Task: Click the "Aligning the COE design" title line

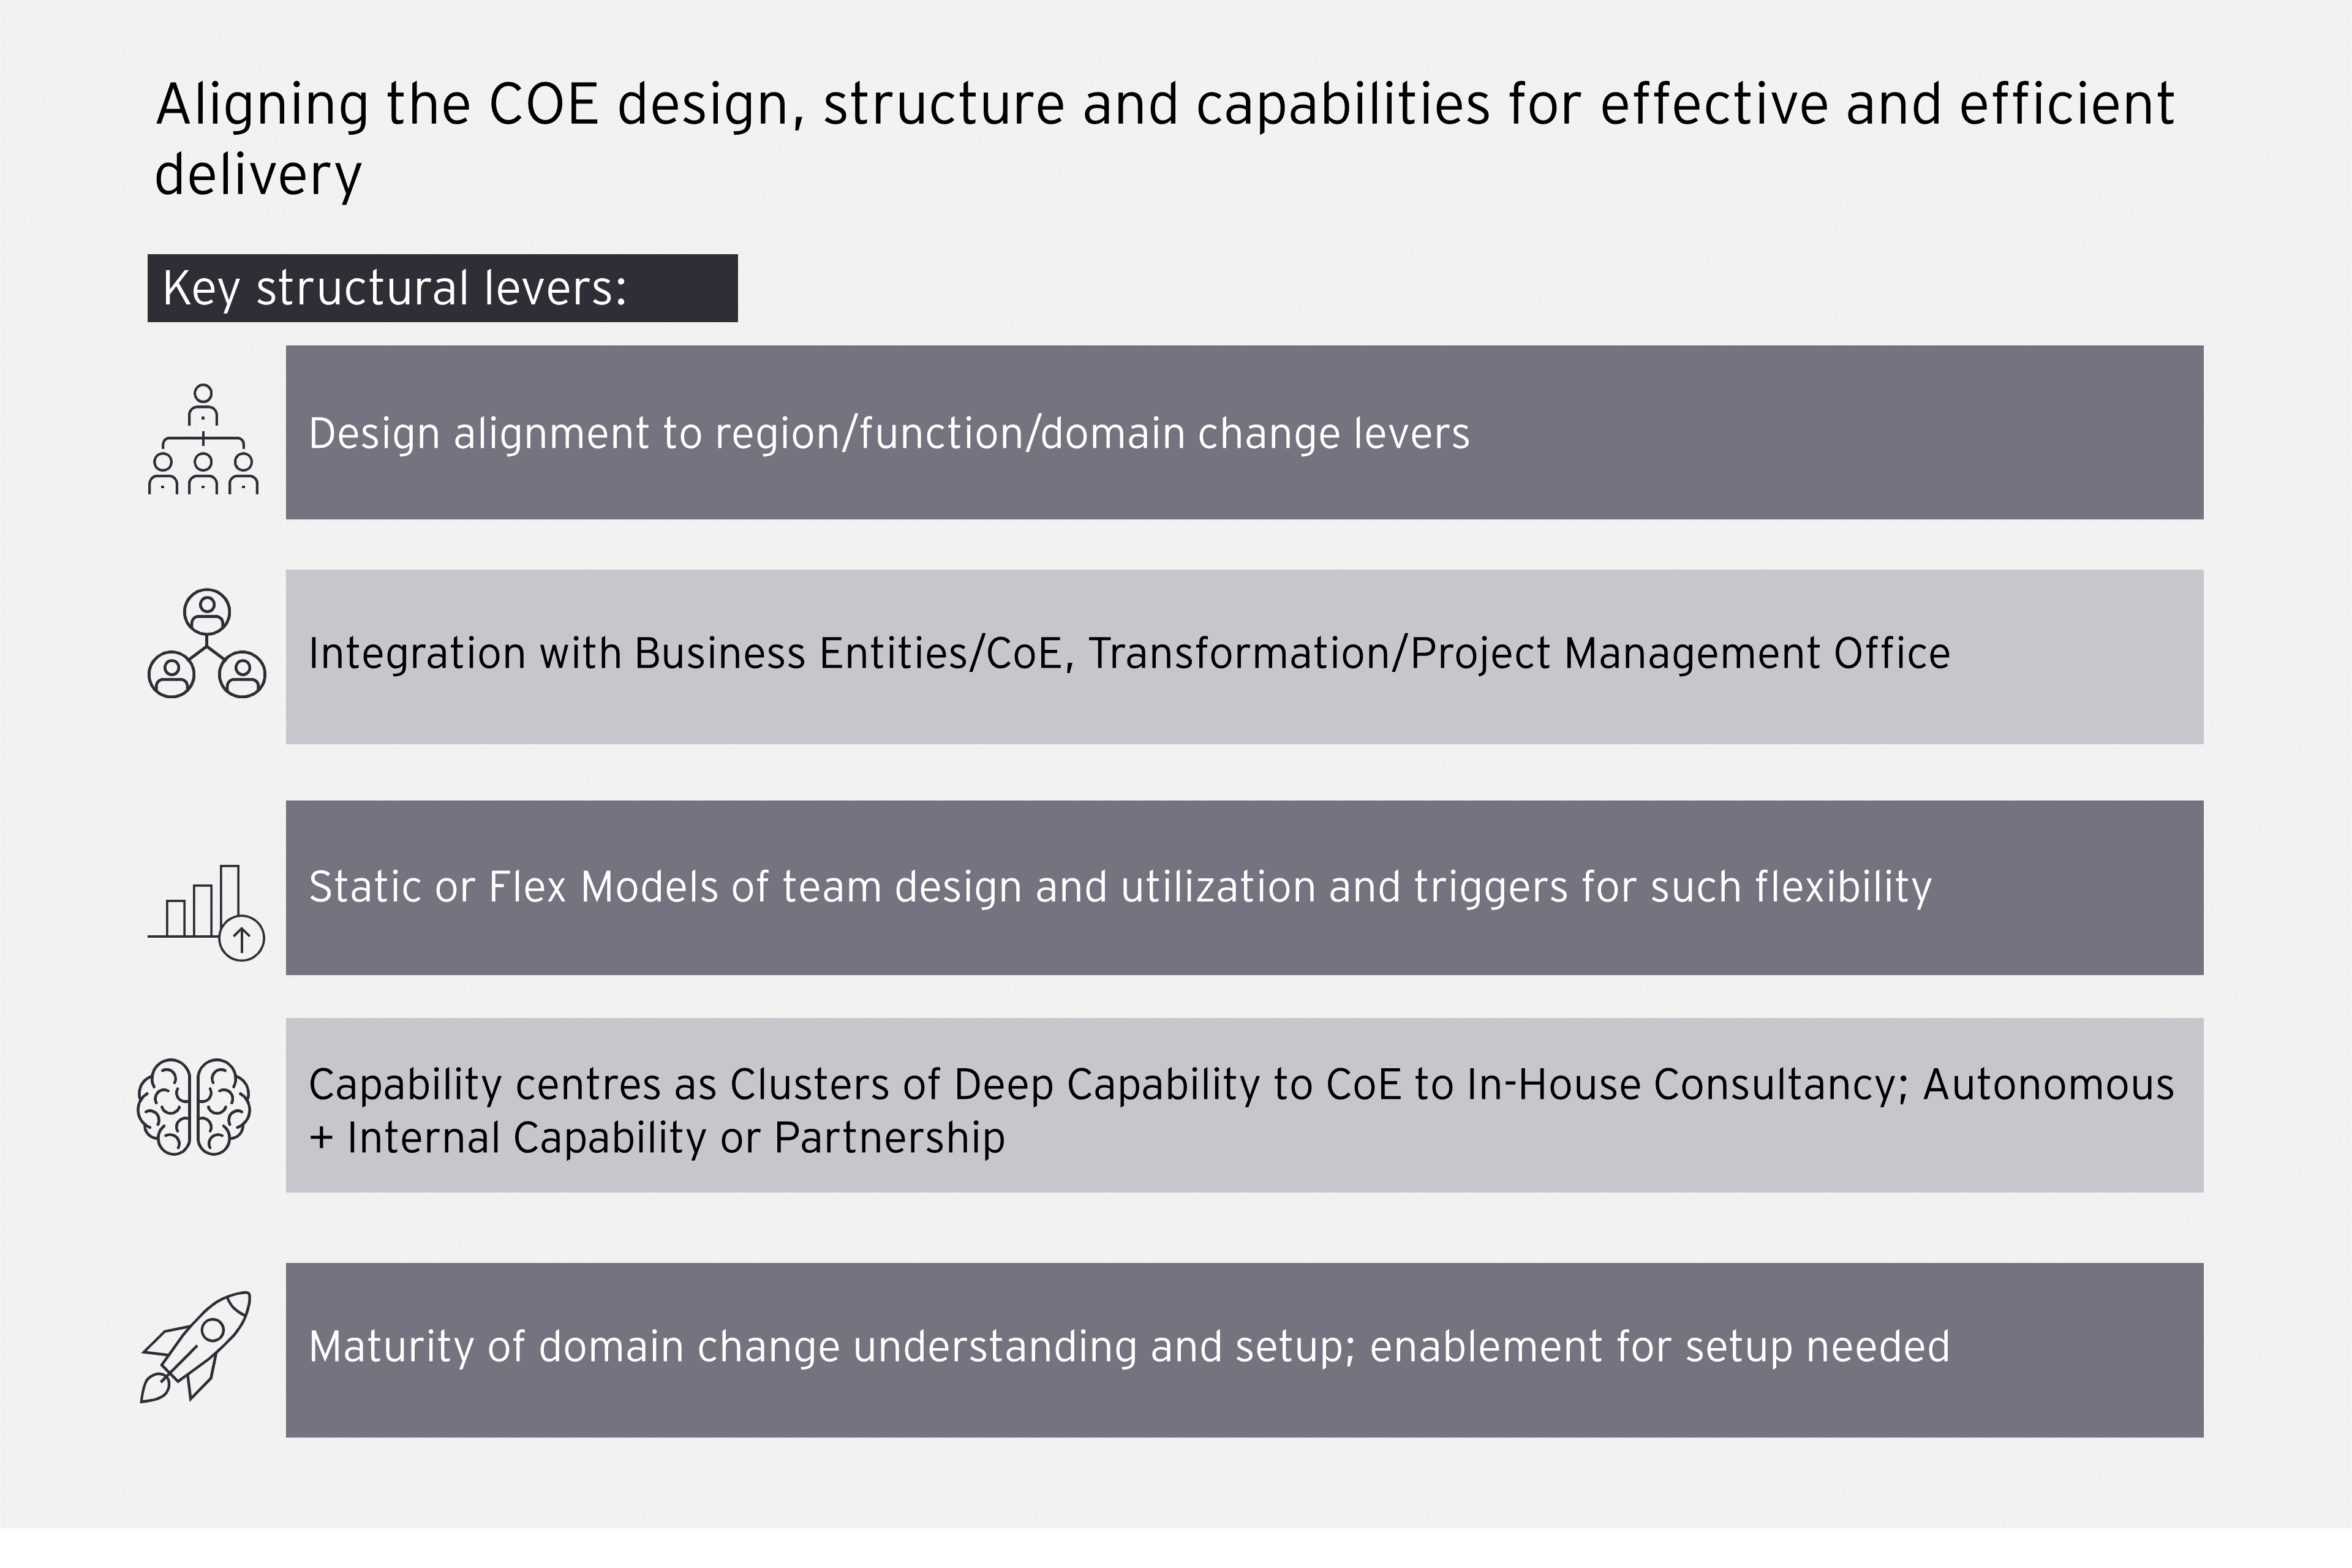Action: [1164, 104]
